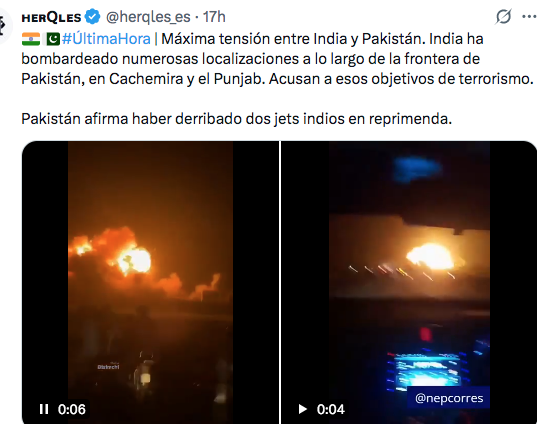Open the 17h tweet timestamp
The width and height of the screenshot is (537, 424).
[x=214, y=17]
